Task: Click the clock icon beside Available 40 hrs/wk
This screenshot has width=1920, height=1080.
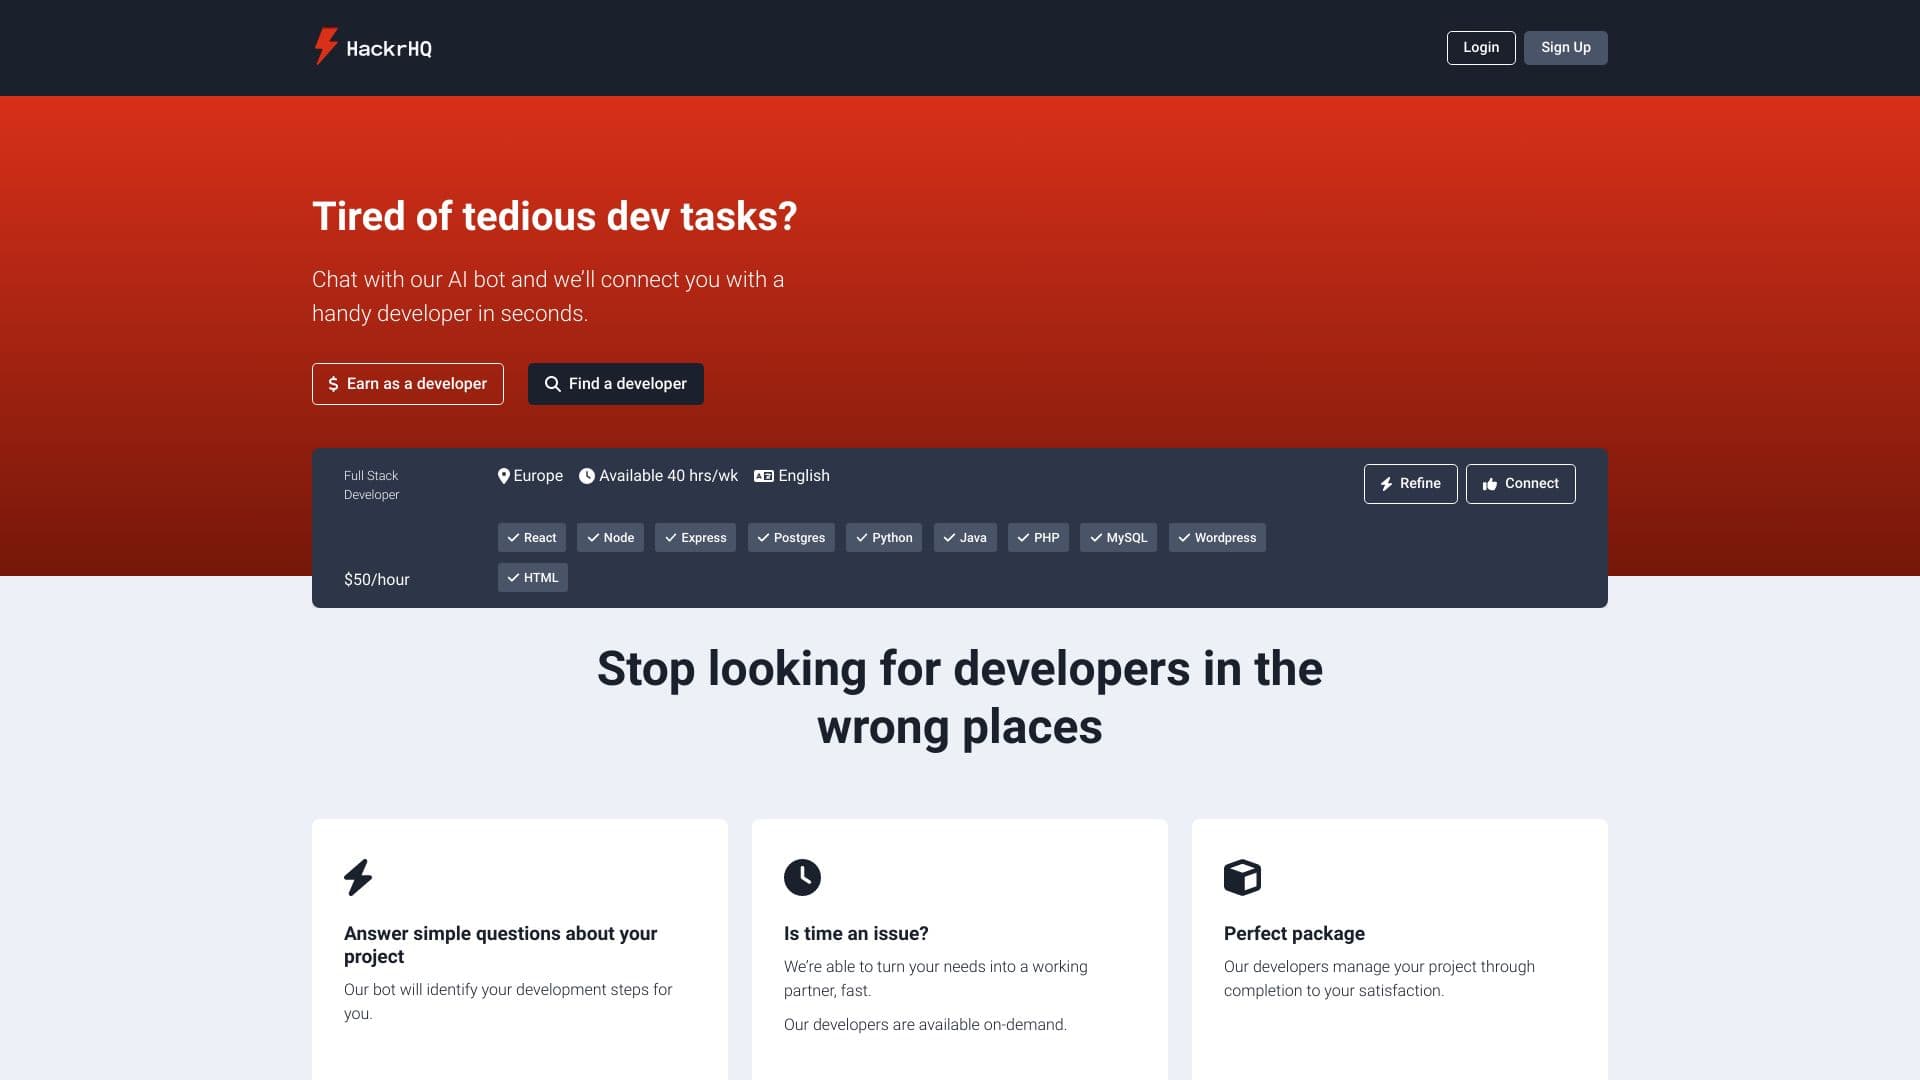Action: coord(587,476)
